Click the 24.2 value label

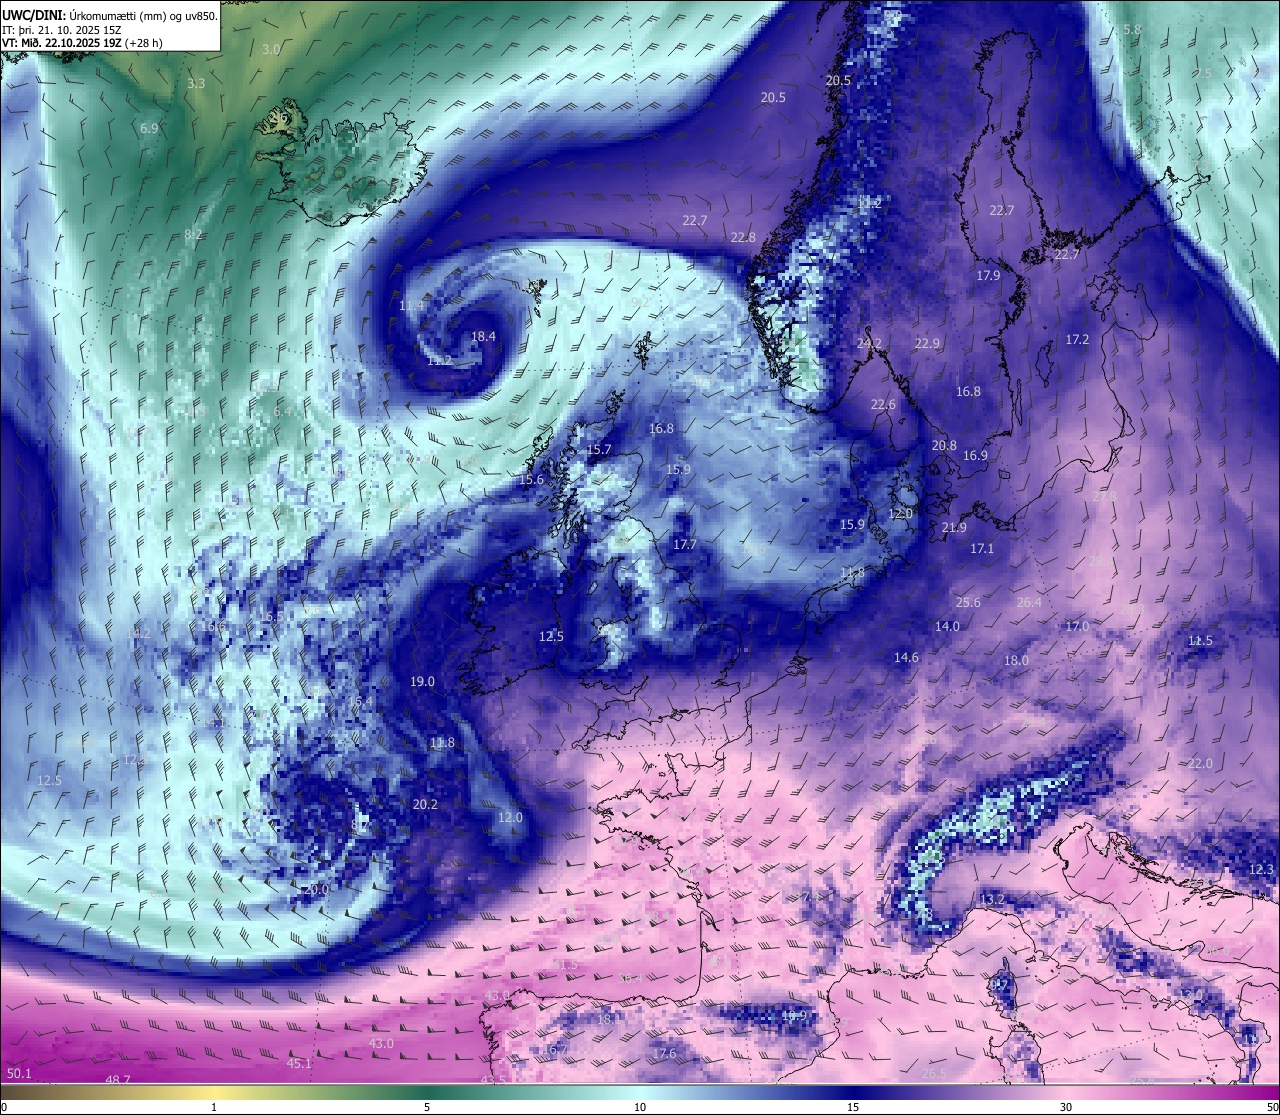[869, 343]
